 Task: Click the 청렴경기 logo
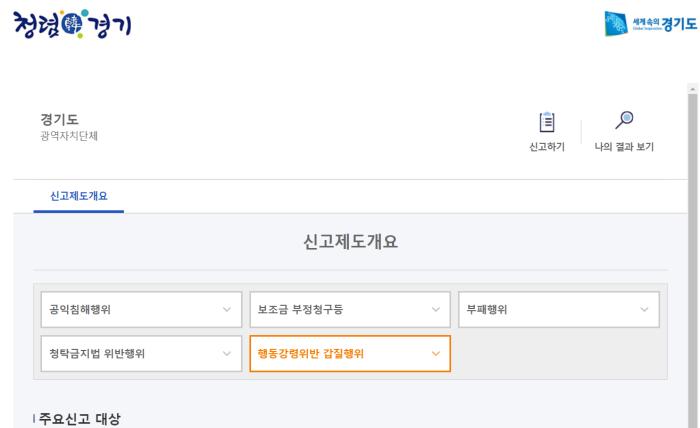[x=72, y=24]
